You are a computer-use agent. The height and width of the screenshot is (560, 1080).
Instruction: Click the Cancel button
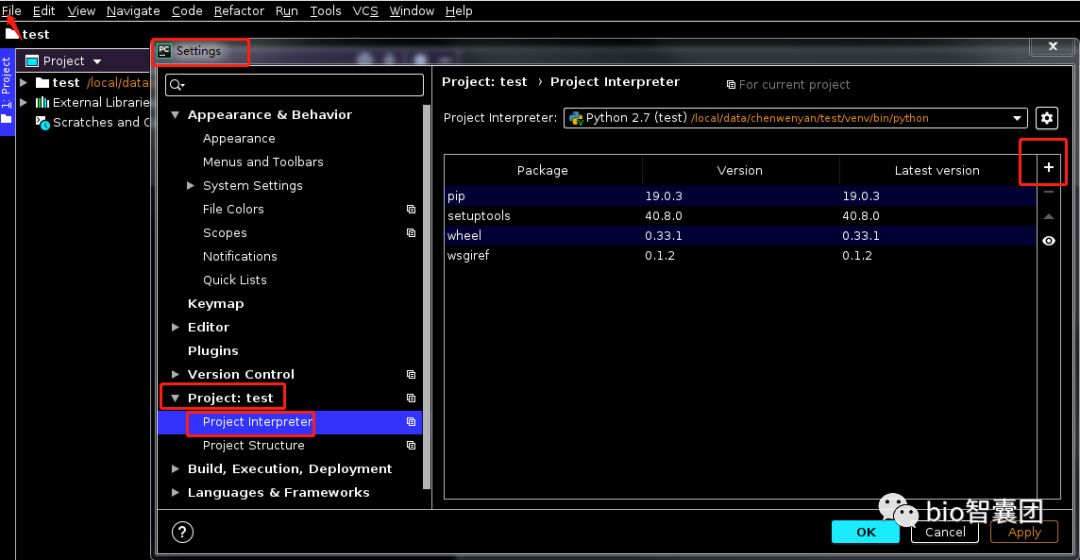click(x=945, y=532)
